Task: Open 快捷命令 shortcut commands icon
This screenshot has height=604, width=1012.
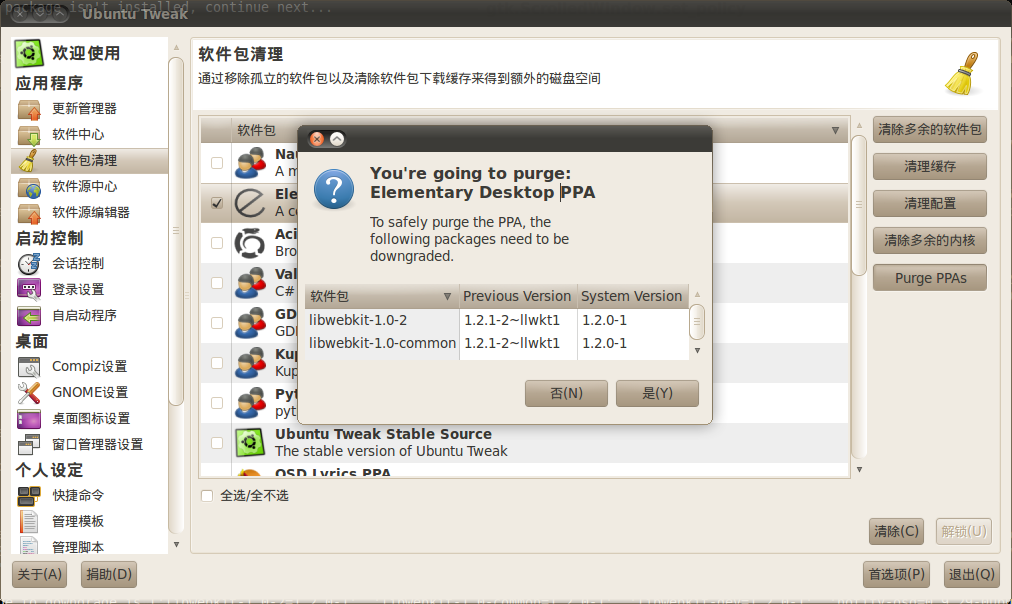Action: pos(29,496)
